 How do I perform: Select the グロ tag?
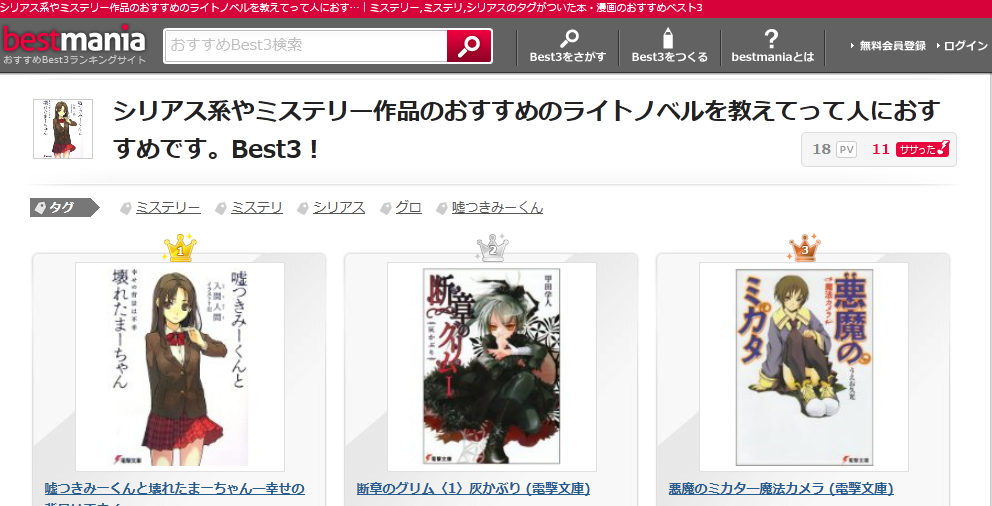pos(408,207)
